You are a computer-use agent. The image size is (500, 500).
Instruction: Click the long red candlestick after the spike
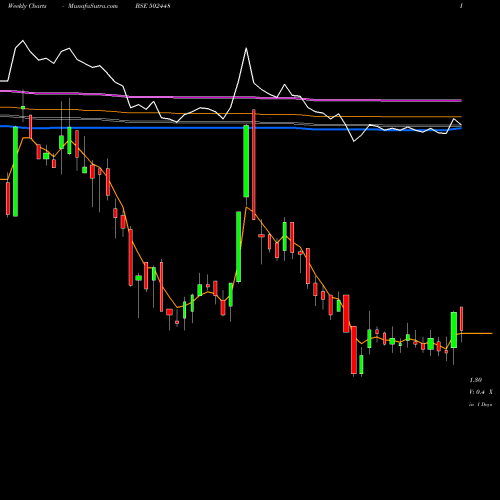click(x=254, y=164)
